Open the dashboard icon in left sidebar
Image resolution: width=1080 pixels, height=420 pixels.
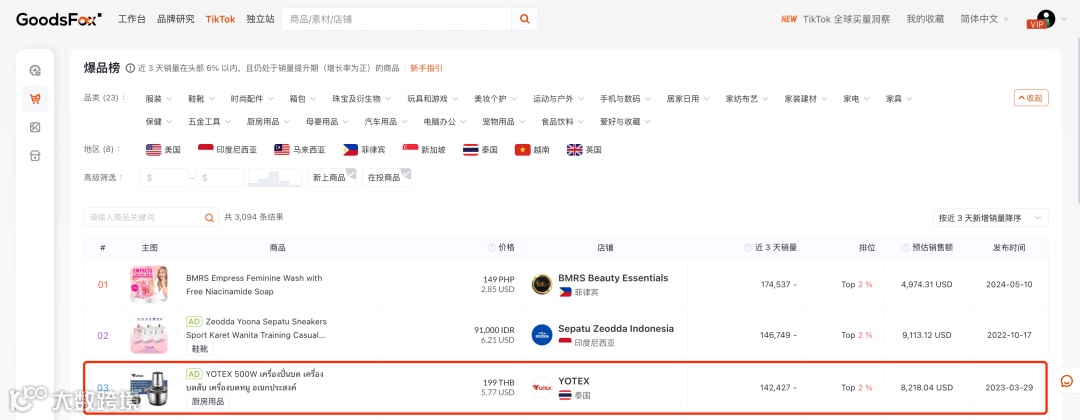pyautogui.click(x=35, y=70)
